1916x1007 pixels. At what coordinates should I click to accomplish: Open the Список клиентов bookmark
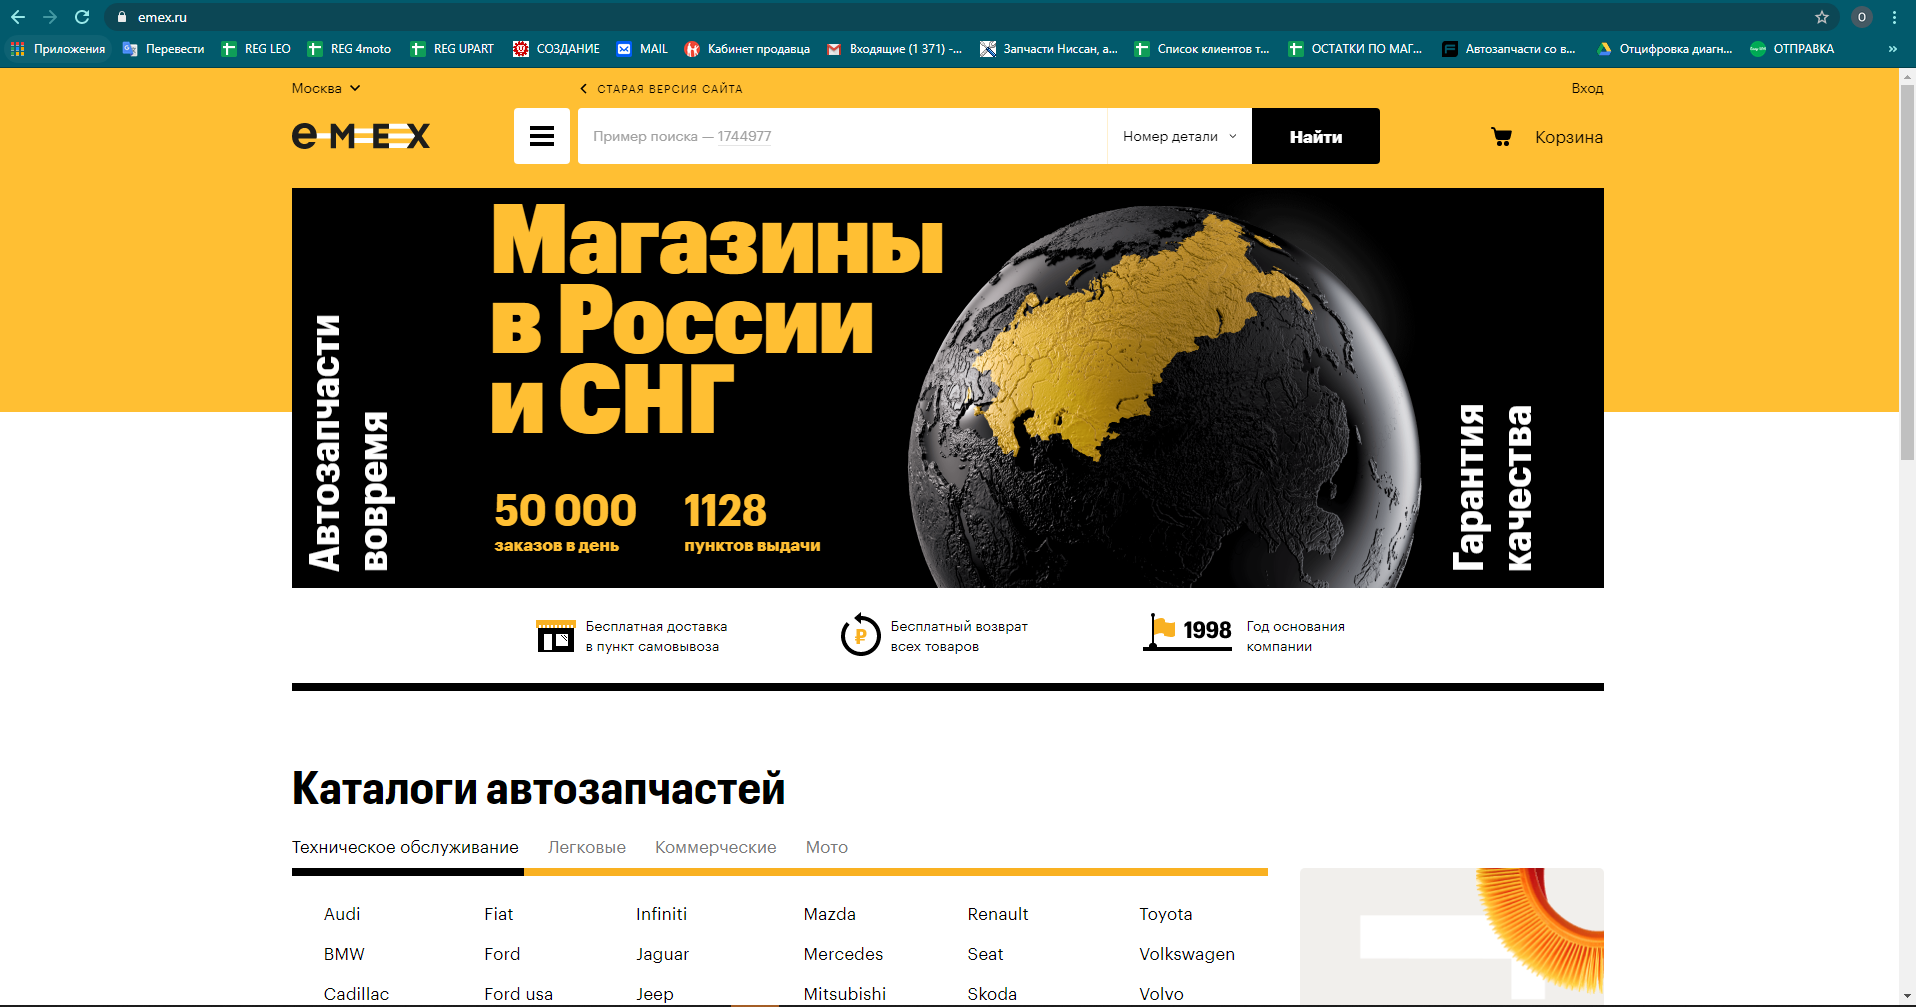tap(1202, 49)
